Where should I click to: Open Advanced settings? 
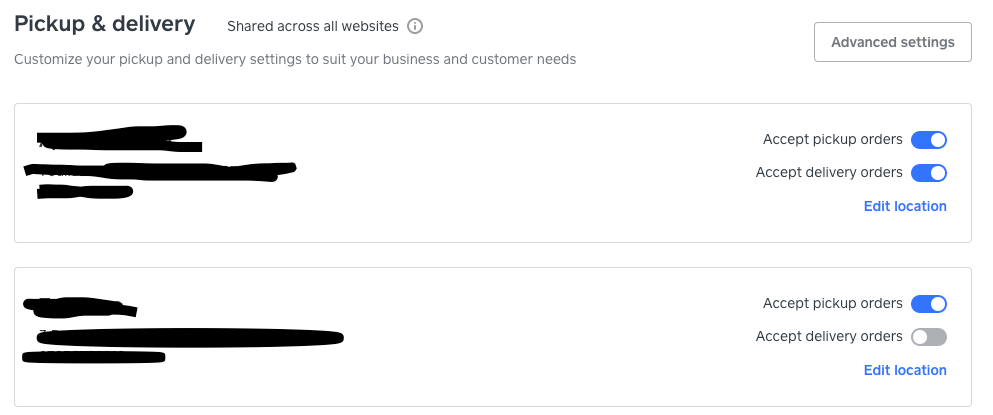(x=892, y=42)
